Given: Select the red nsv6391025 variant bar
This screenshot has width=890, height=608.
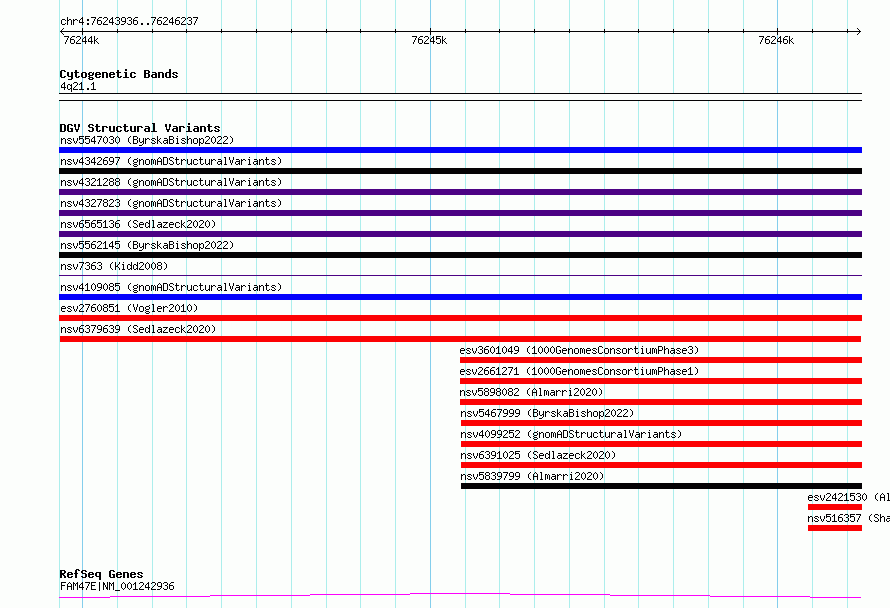Looking at the screenshot, I should [661, 465].
